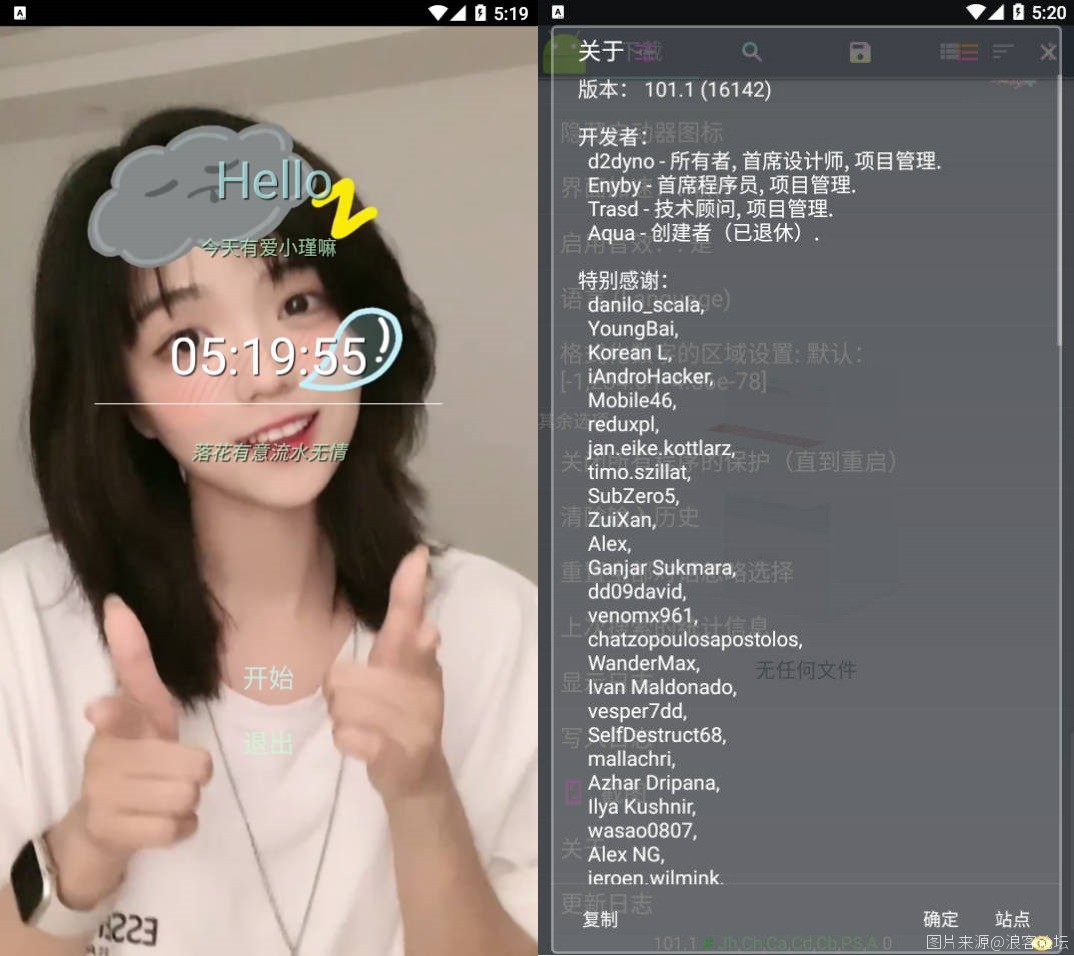The image size is (1074, 956).
Task: Click the A keyboard icon in left status bar
Action: coord(20,12)
